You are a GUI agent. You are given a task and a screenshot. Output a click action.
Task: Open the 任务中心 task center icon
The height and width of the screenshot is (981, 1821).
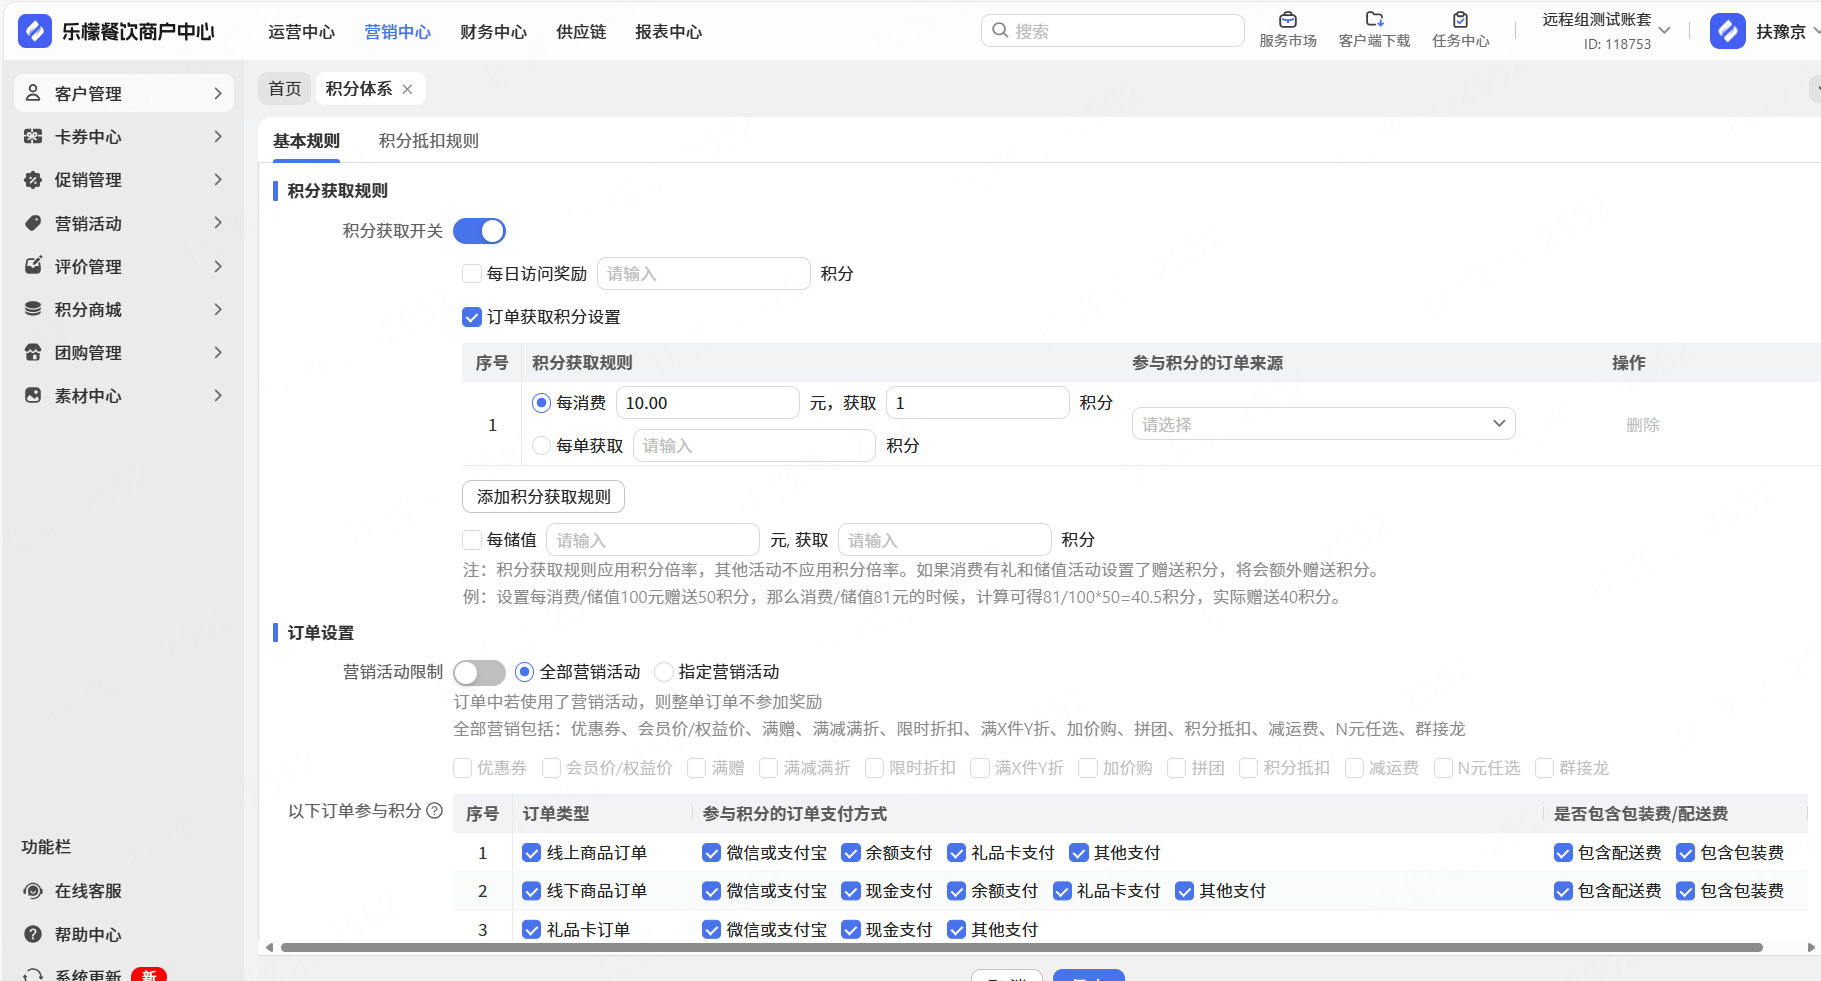coord(1460,20)
